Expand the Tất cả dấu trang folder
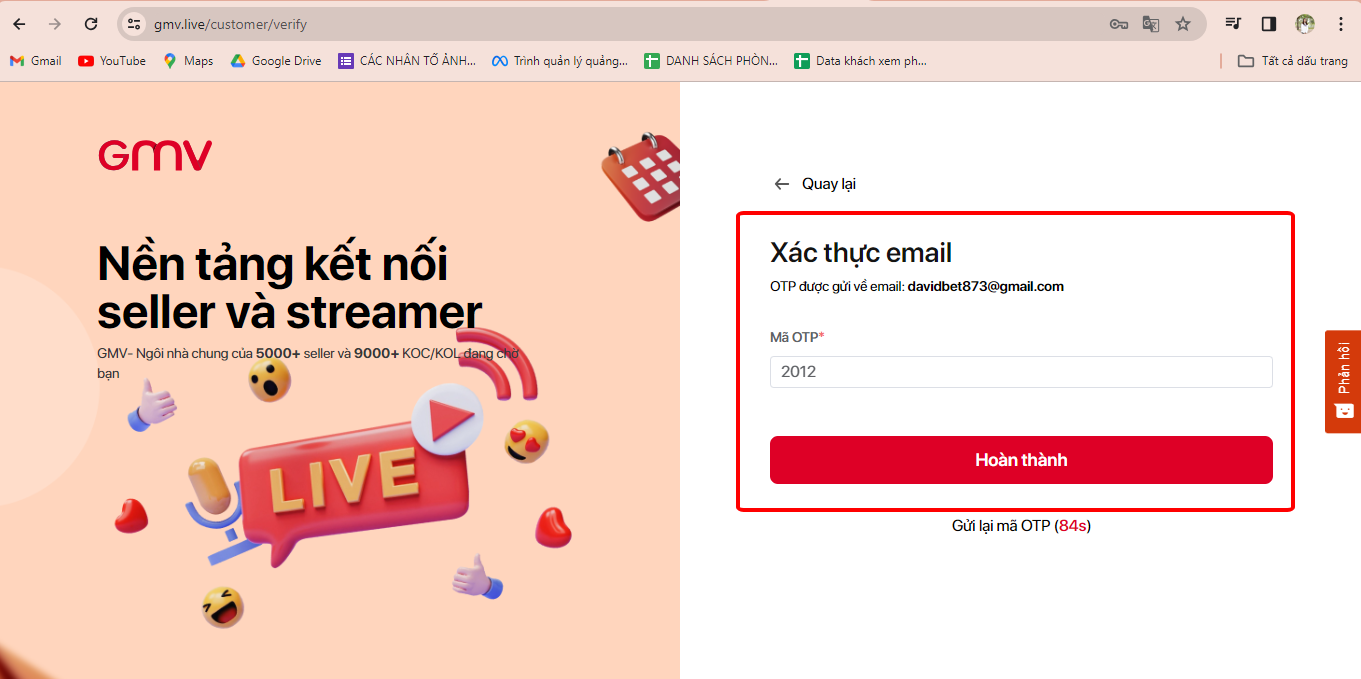The height and width of the screenshot is (679, 1361). coord(1293,61)
